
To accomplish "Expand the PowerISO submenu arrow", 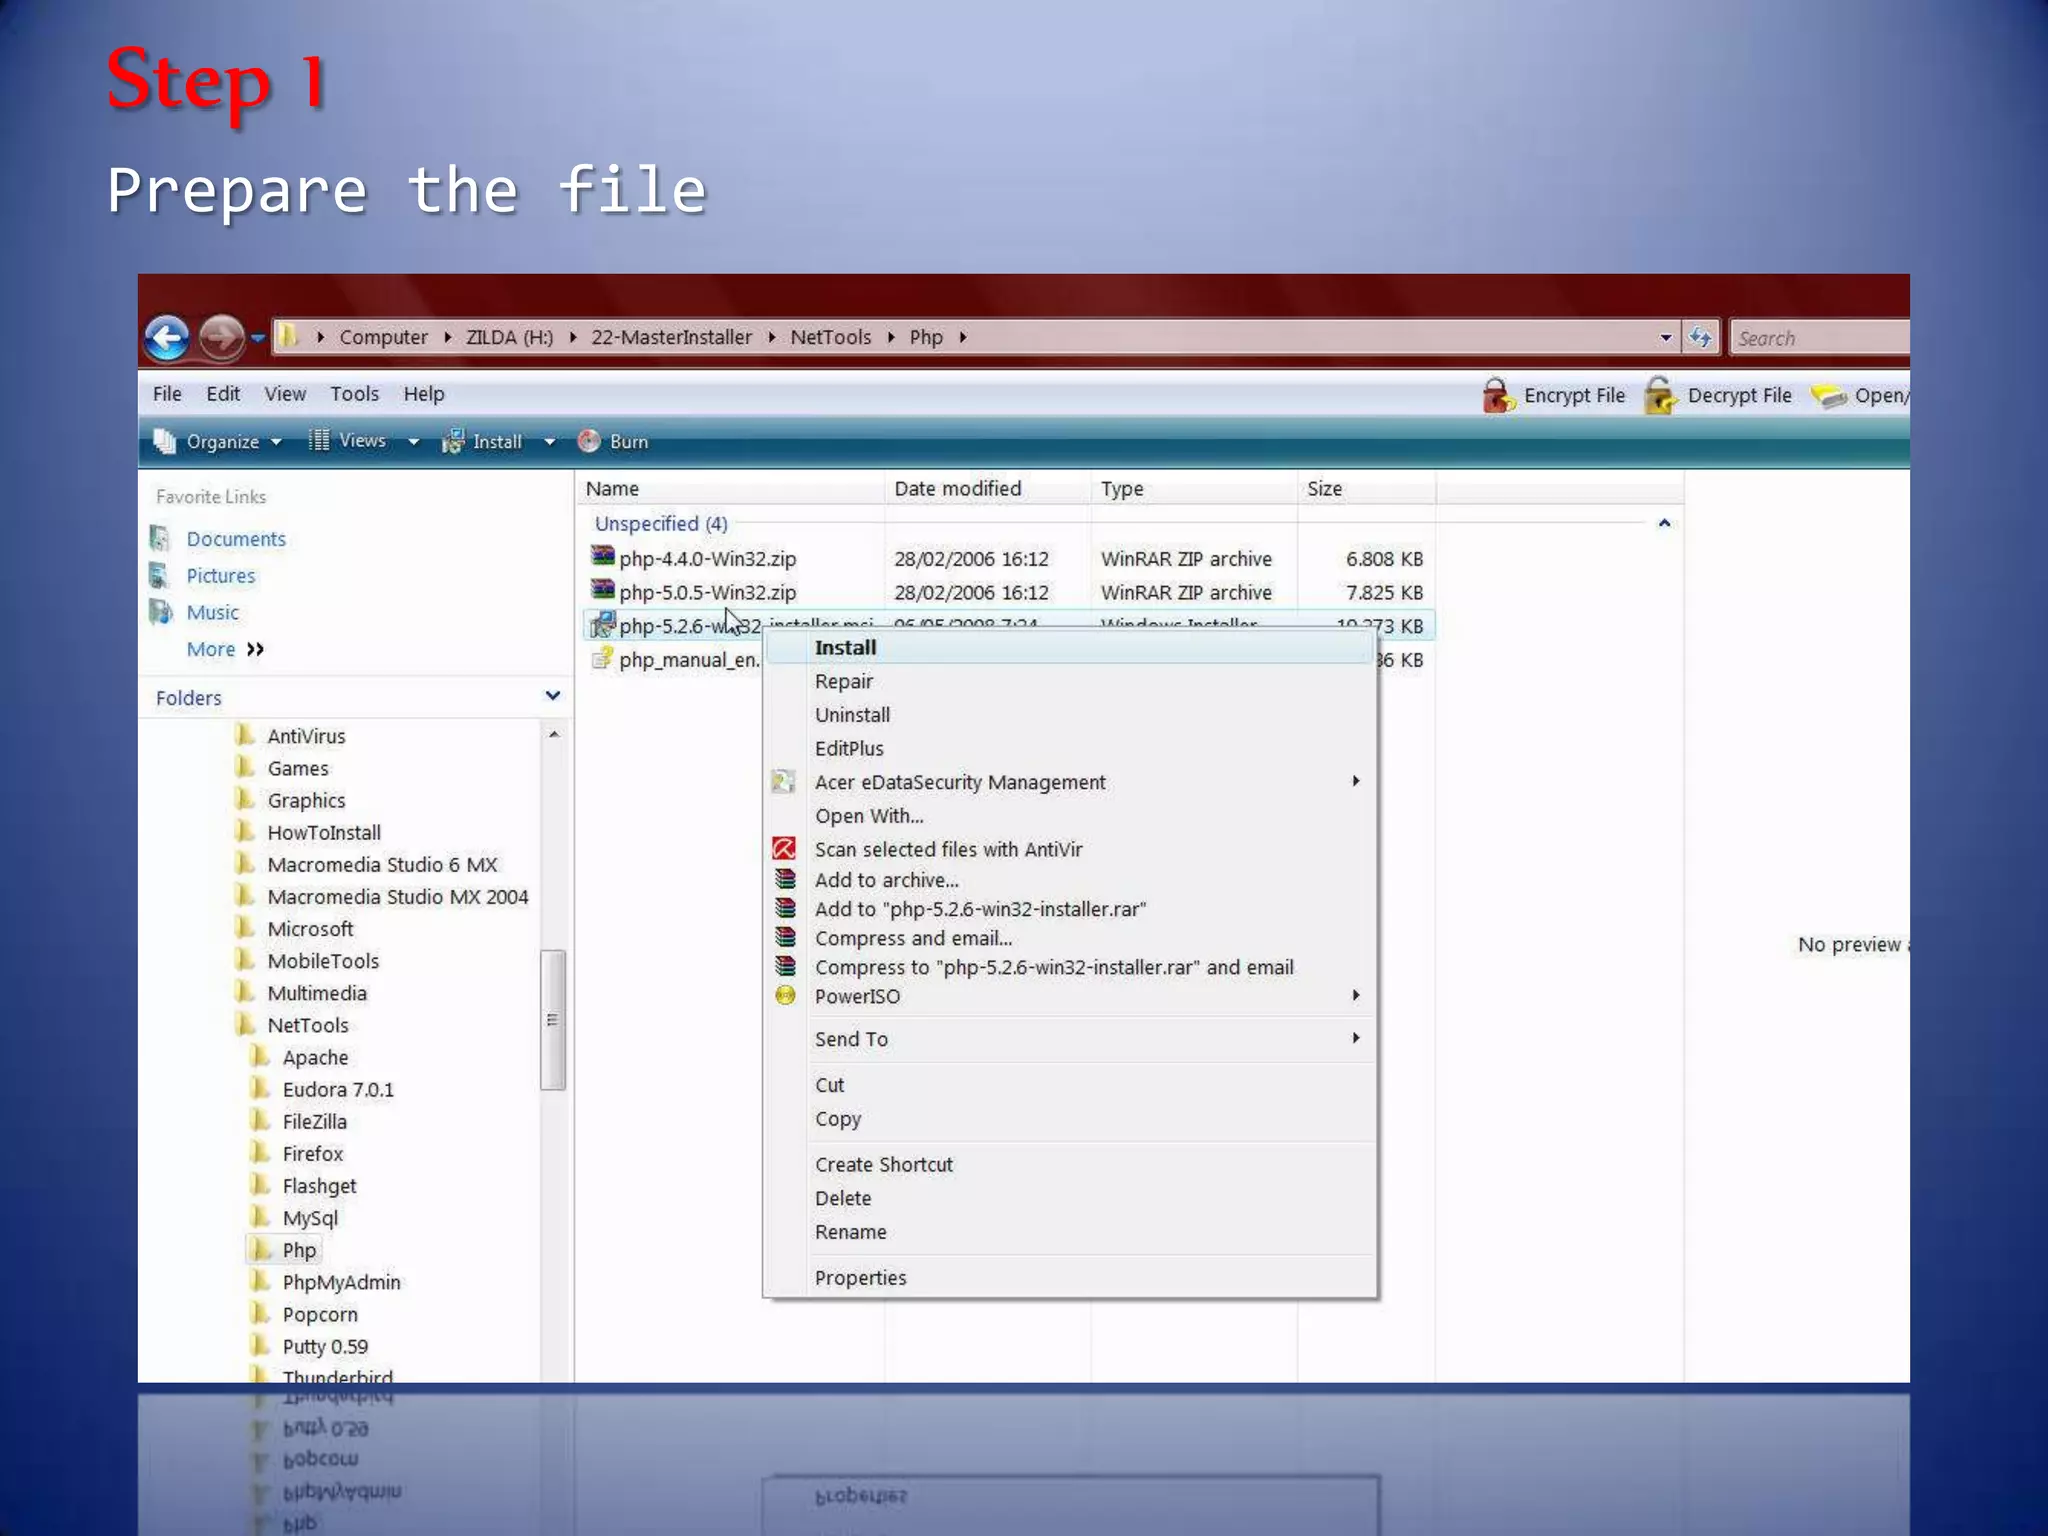I will click(x=1355, y=995).
